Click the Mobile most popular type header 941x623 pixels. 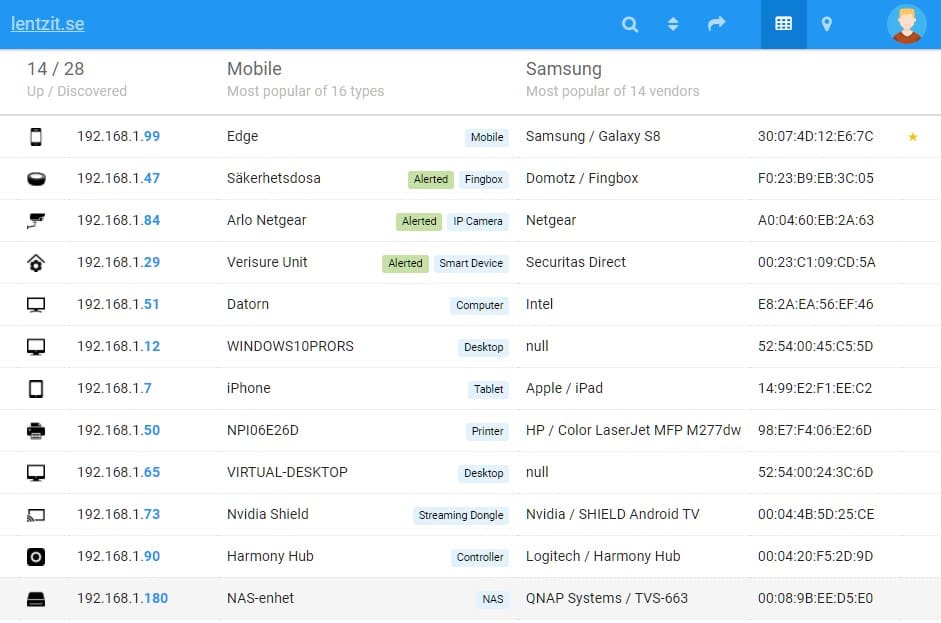(254, 69)
